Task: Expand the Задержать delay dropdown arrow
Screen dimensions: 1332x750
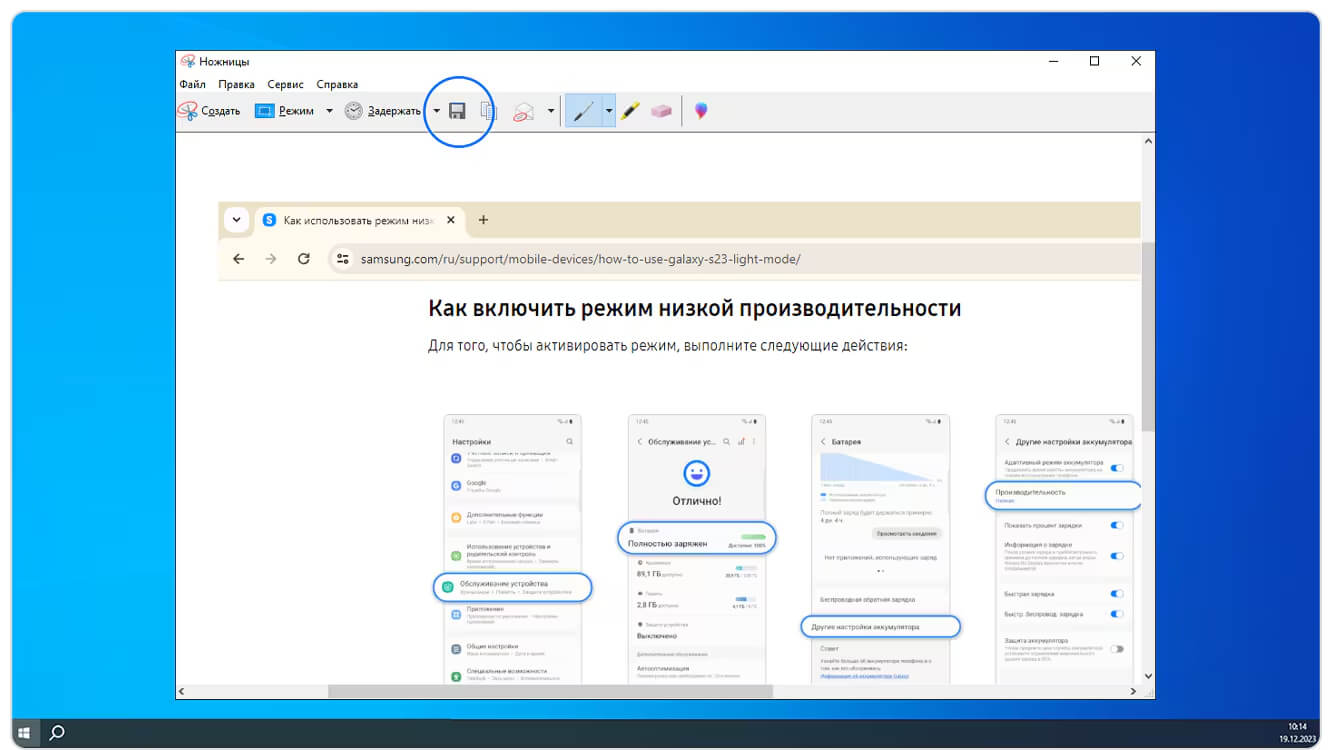Action: pyautogui.click(x=436, y=111)
